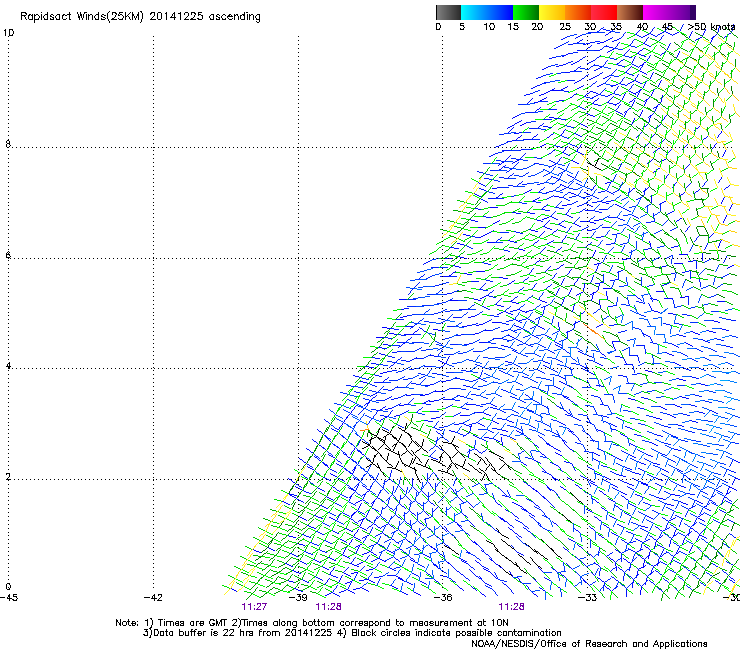Click the legend value label '25'

[565, 27]
